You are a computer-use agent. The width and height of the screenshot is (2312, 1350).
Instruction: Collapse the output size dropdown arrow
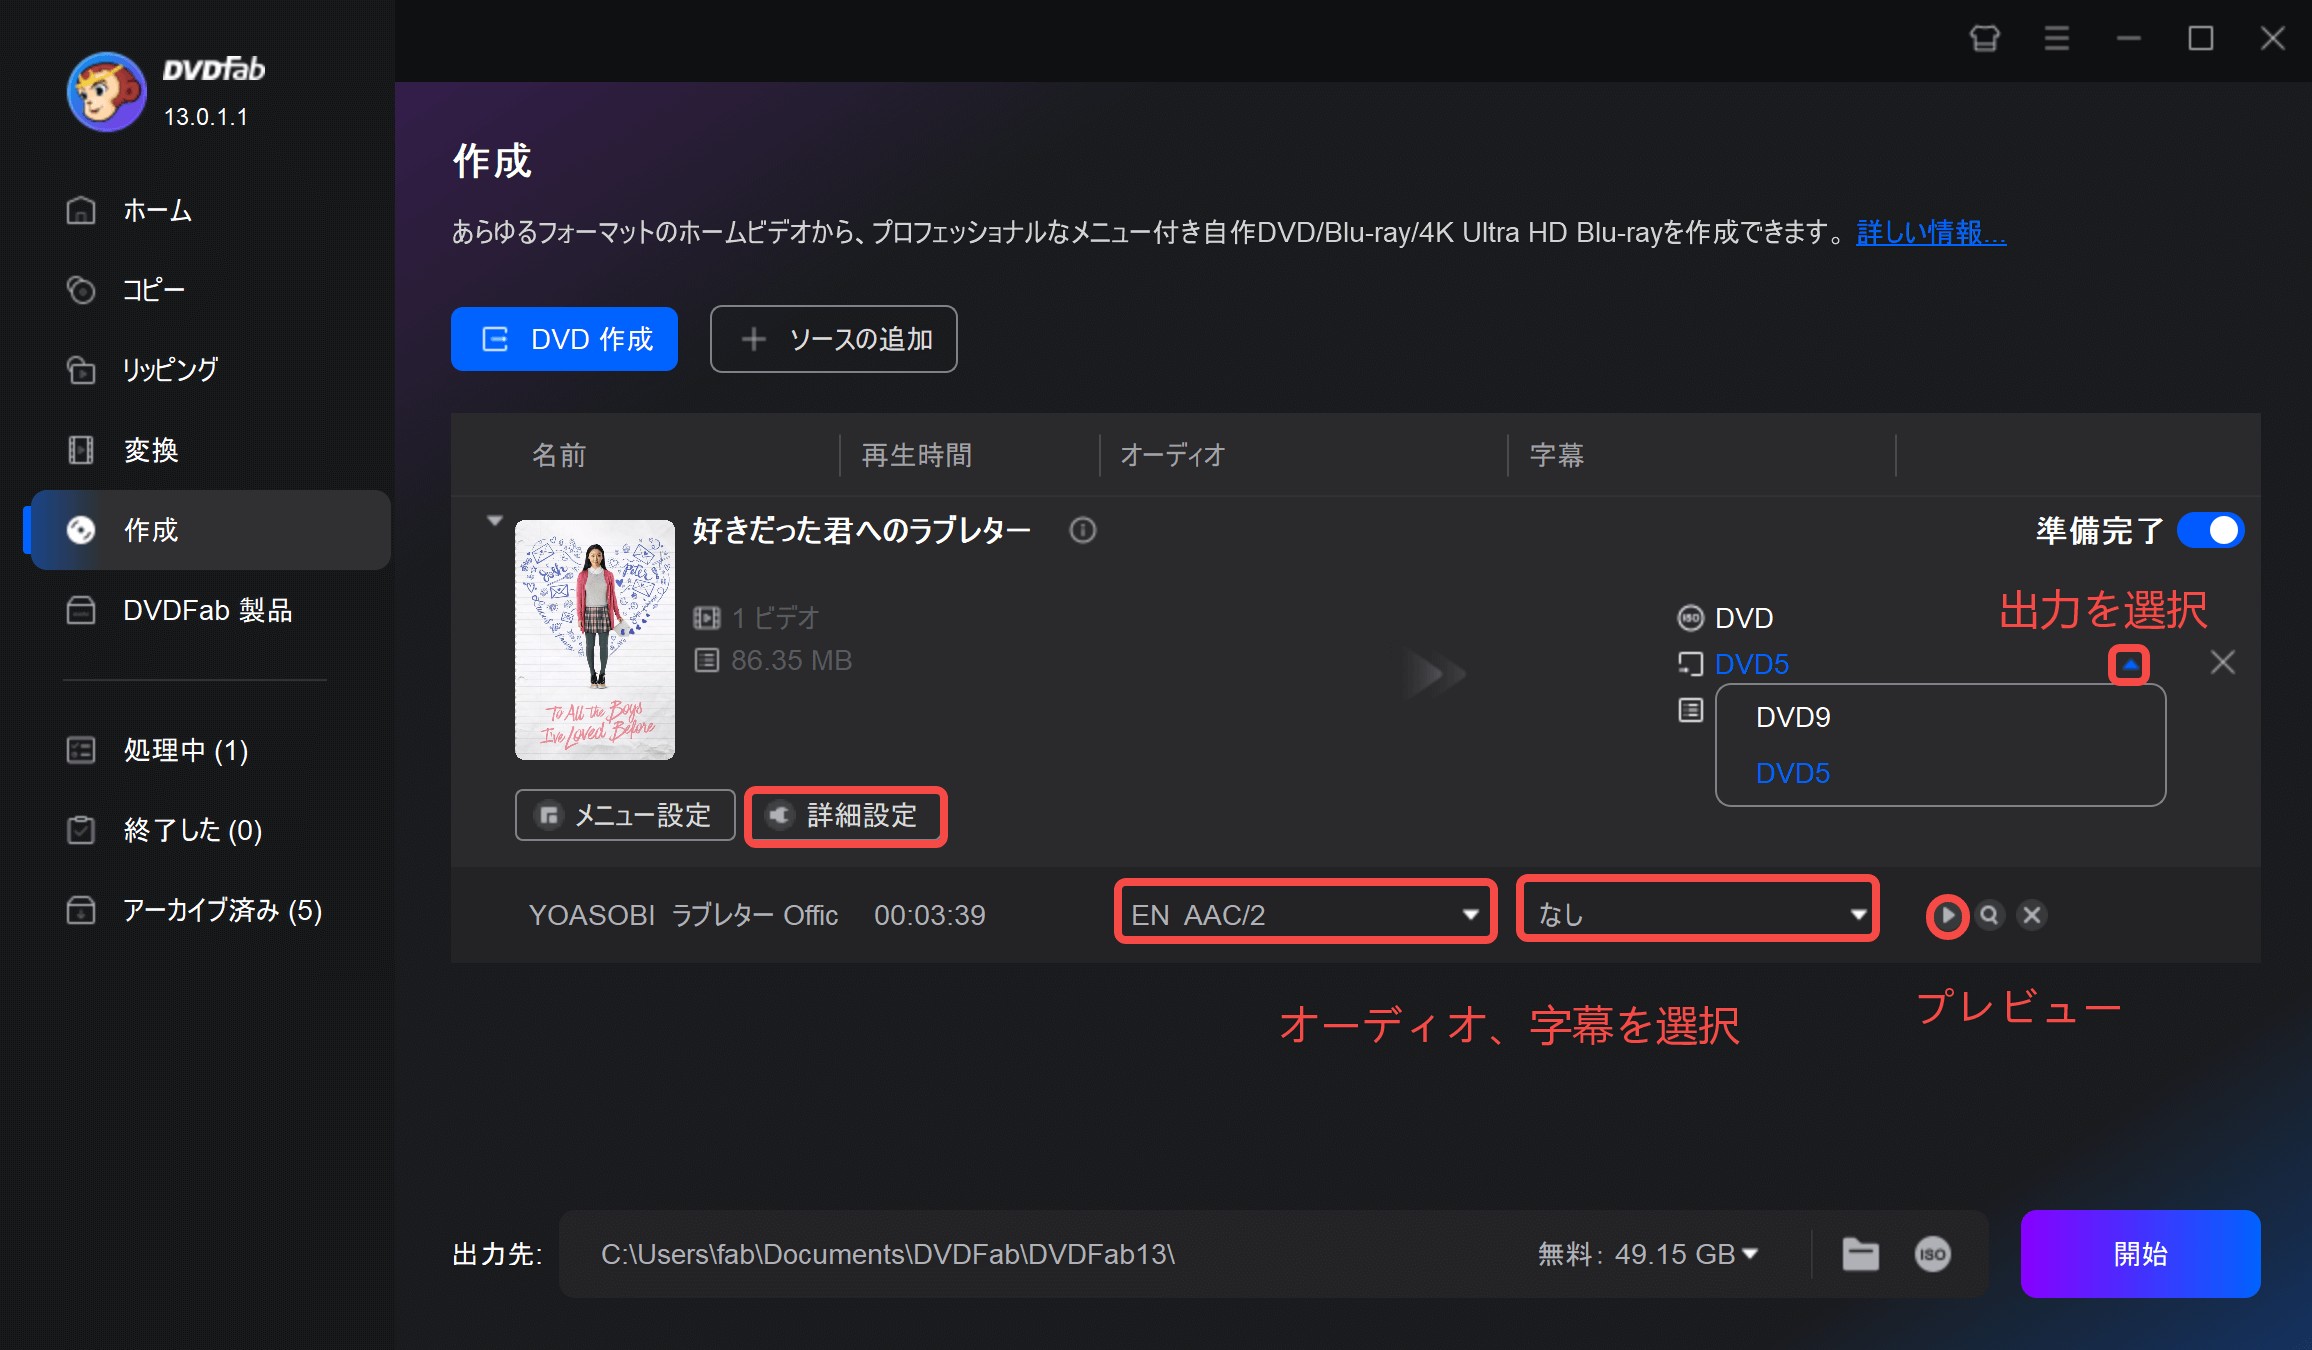click(x=2130, y=664)
